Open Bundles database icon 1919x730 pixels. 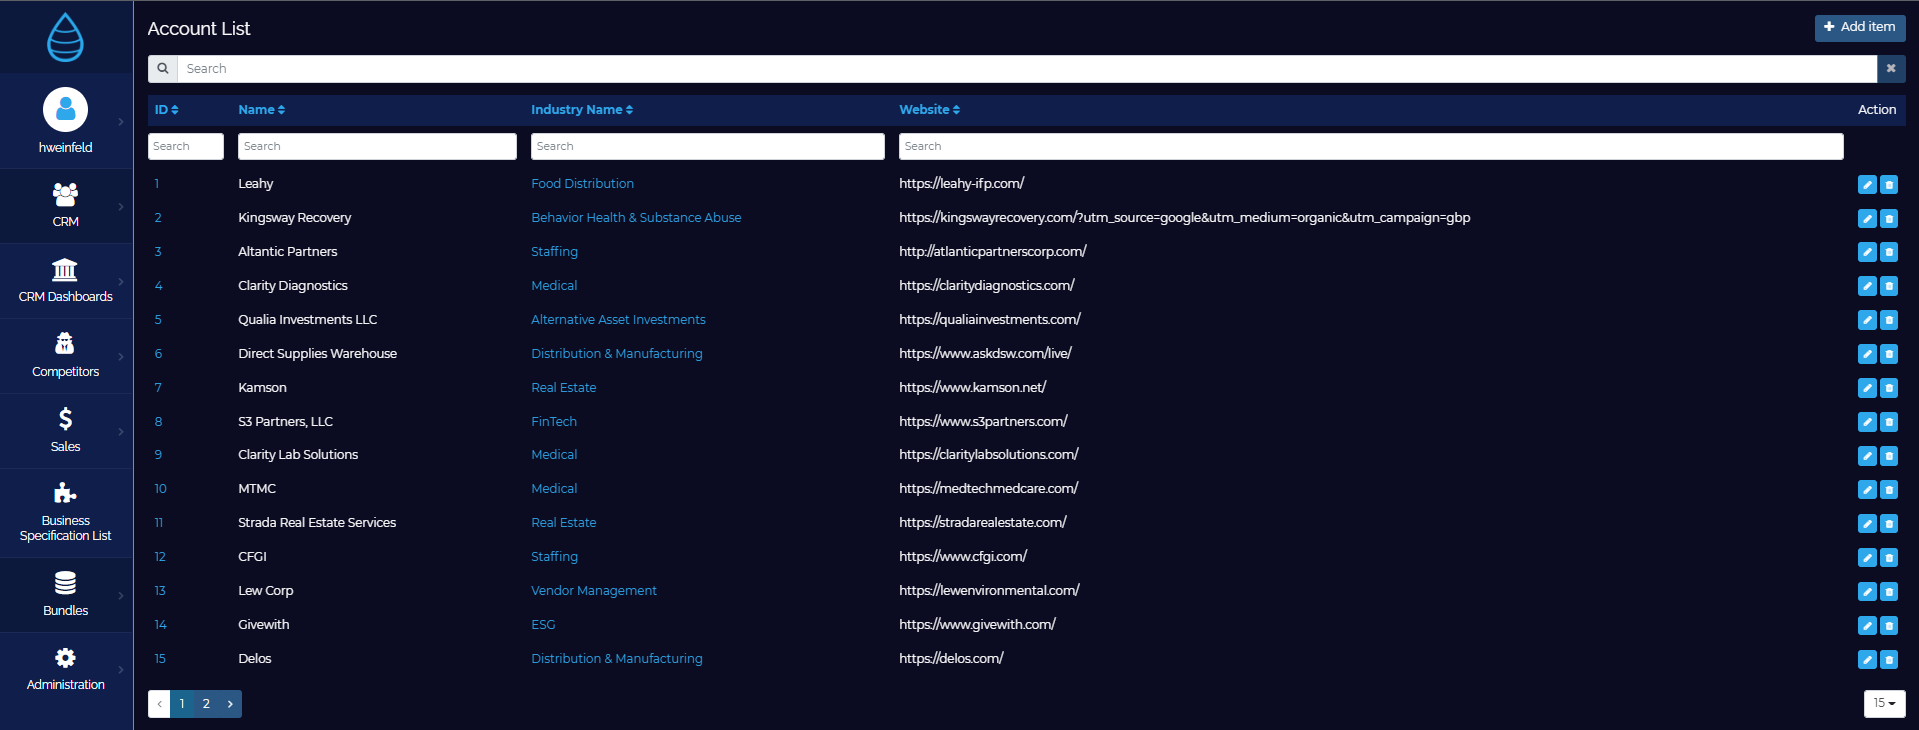click(65, 583)
